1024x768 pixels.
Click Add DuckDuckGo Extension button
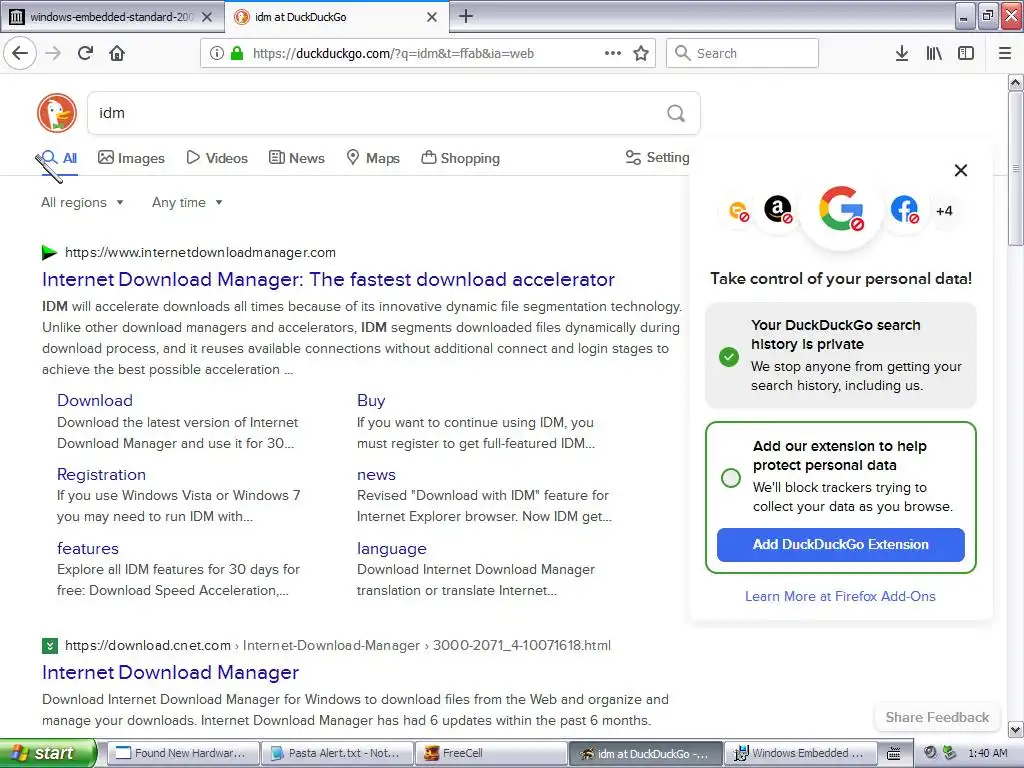840,545
